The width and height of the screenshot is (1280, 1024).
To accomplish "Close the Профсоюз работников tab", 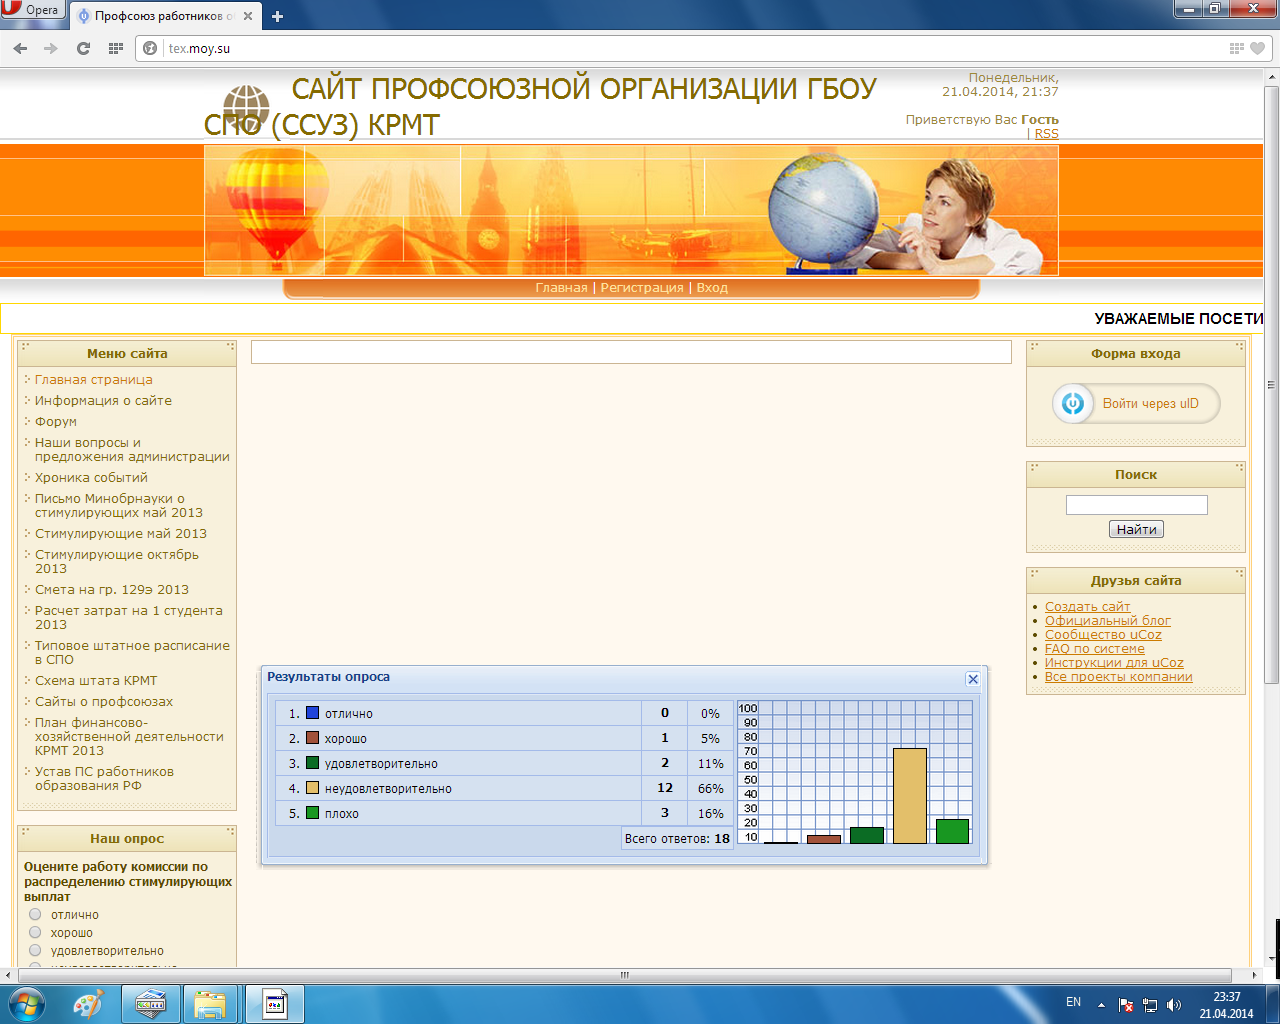I will (x=248, y=16).
